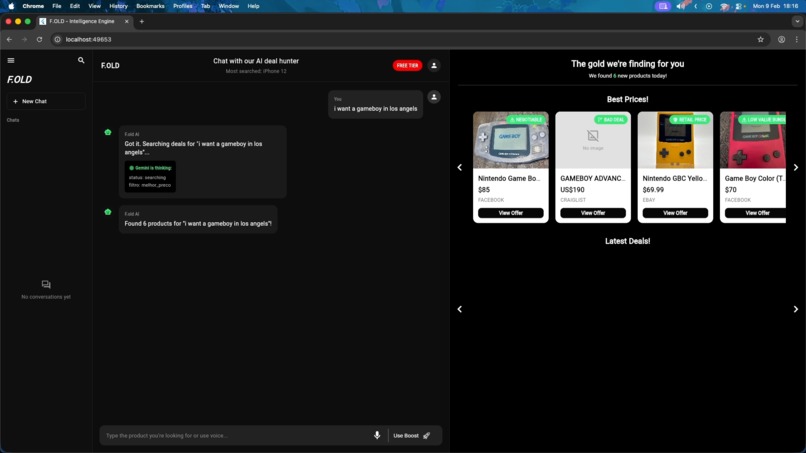The width and height of the screenshot is (806, 453).
Task: Click 'Found 6 products' message text
Action: 198,224
